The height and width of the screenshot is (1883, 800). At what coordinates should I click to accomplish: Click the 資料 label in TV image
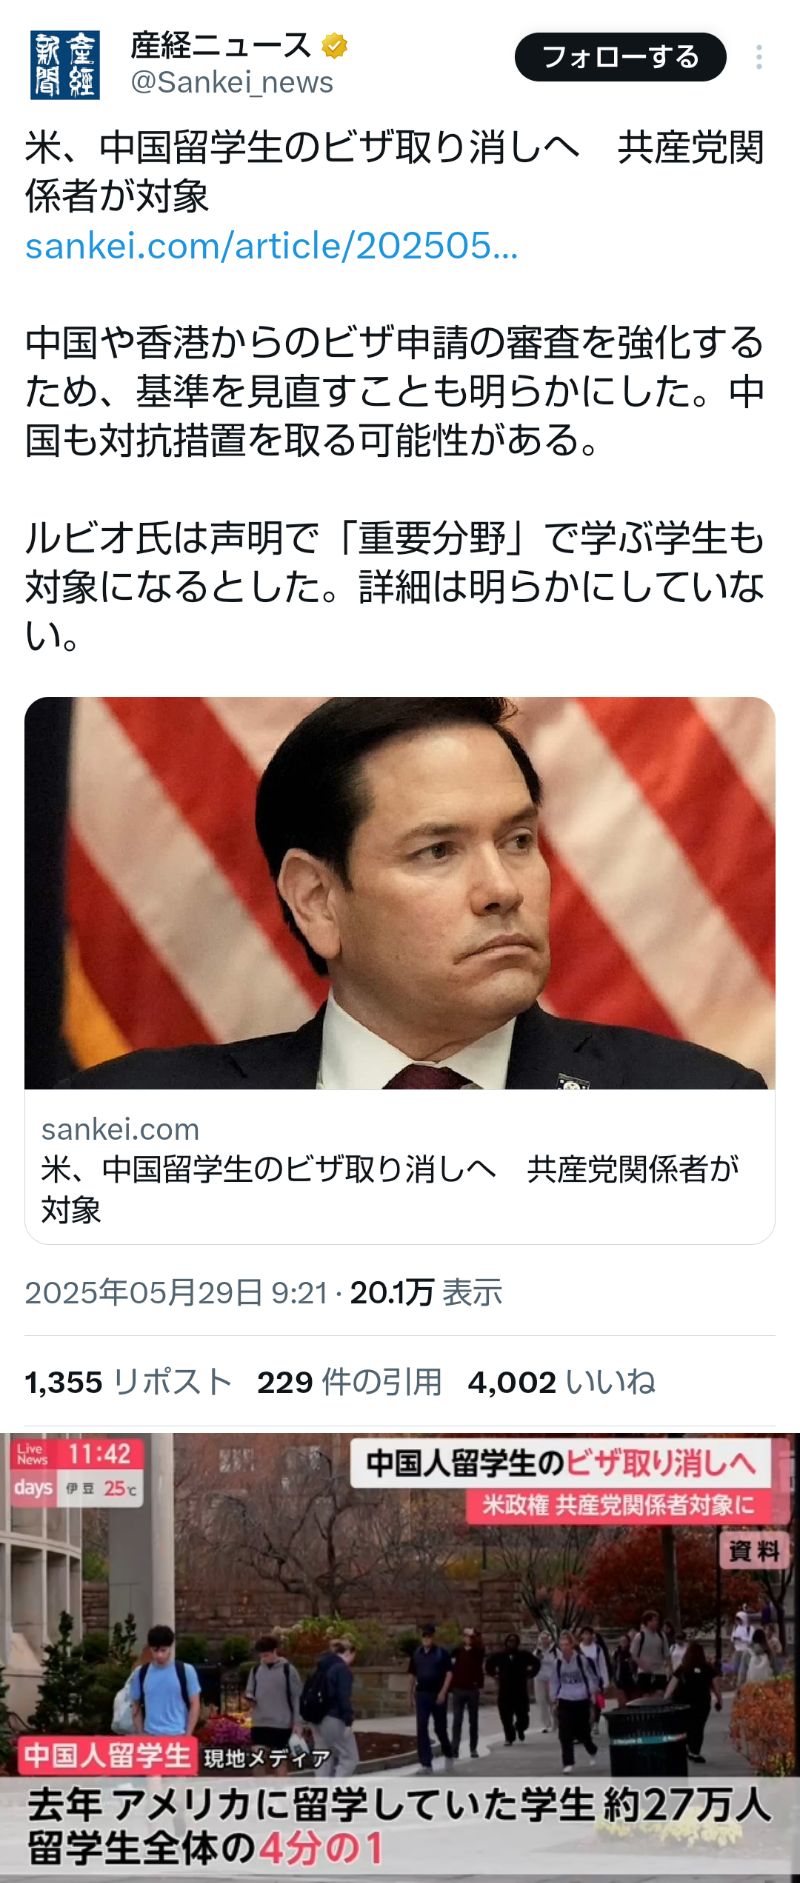point(754,1551)
